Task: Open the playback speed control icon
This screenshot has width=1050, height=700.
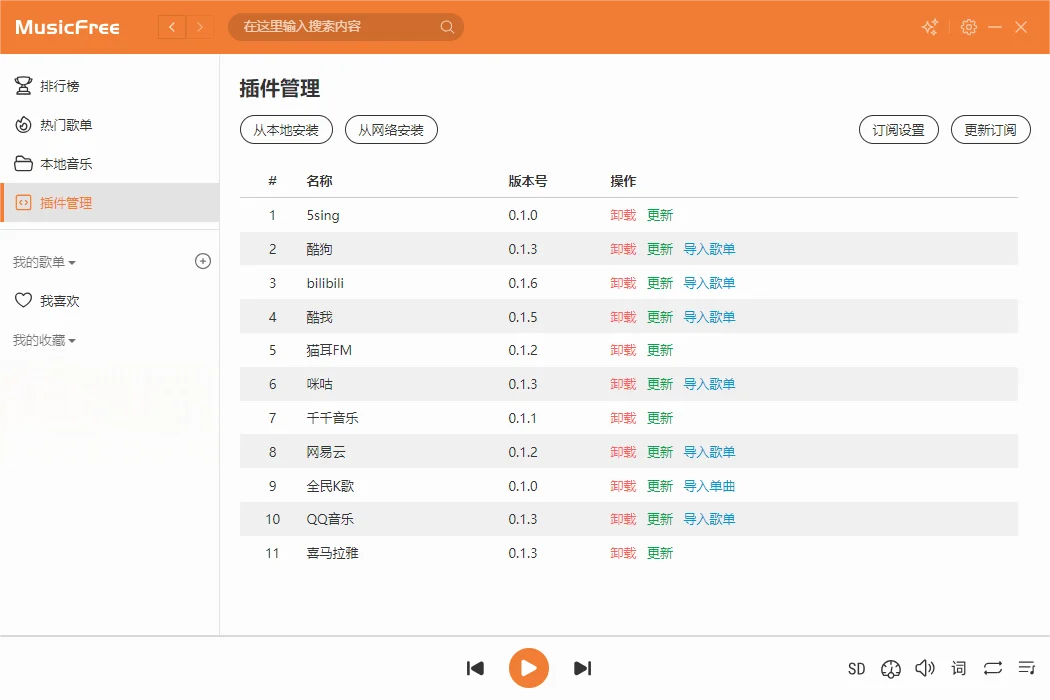Action: (890, 668)
